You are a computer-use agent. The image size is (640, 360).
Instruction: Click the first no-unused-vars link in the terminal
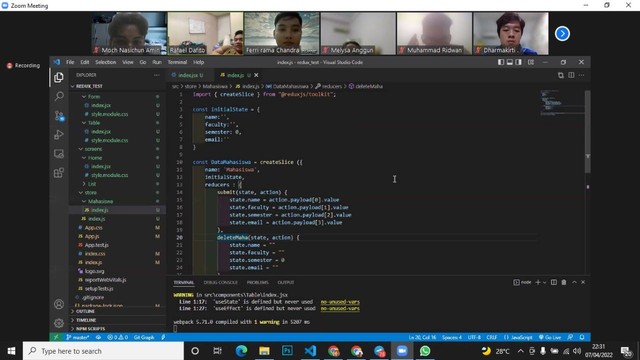(340, 302)
